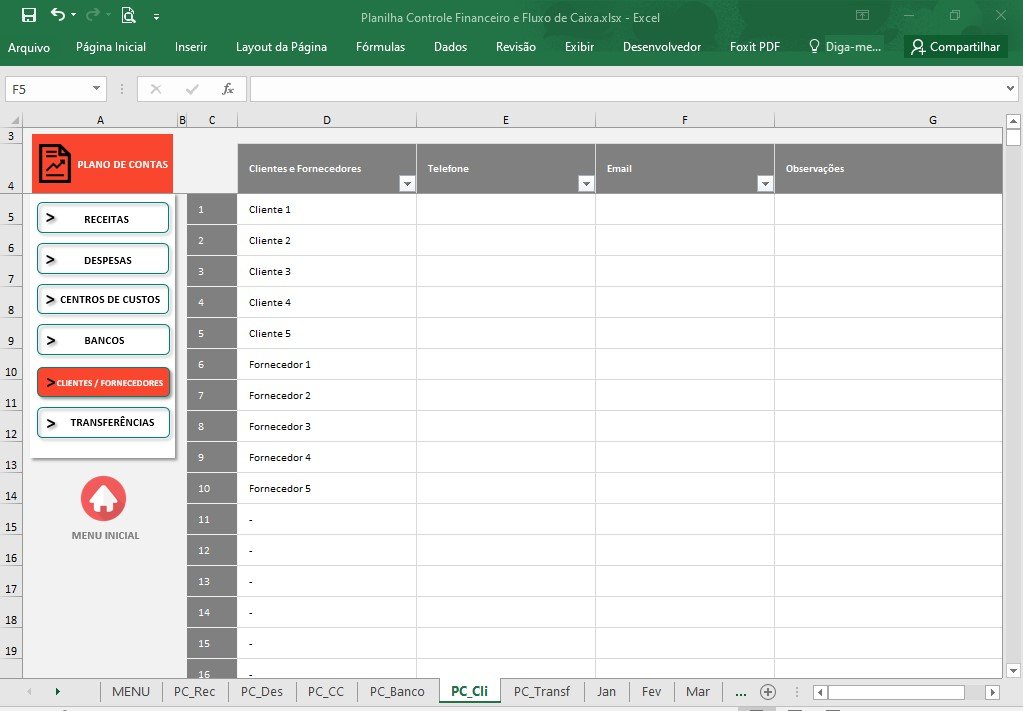Click the horizontal scrollbar right arrow
Viewport: 1023px width, 711px height.
992,692
